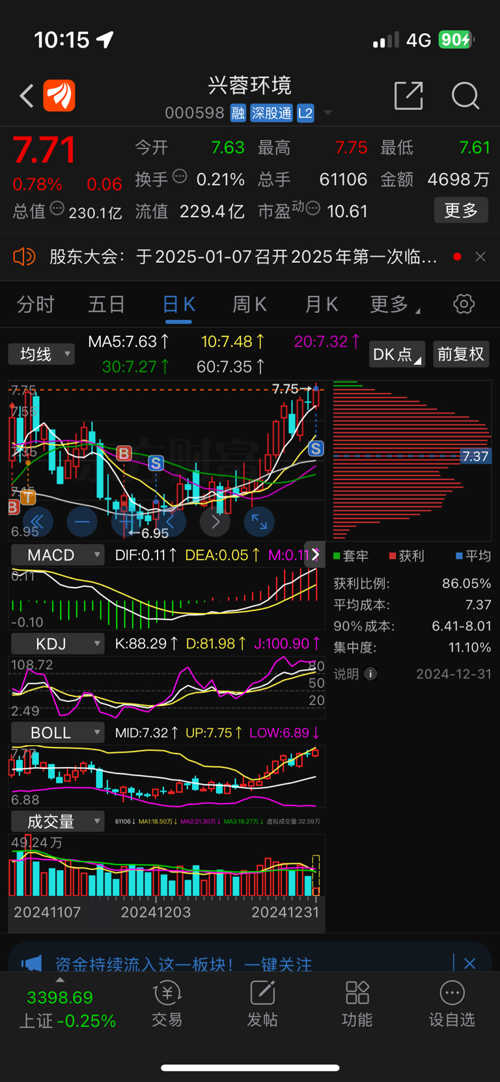Image resolution: width=500 pixels, height=1082 pixels.
Task: Tap the L2 level tag
Action: [306, 114]
